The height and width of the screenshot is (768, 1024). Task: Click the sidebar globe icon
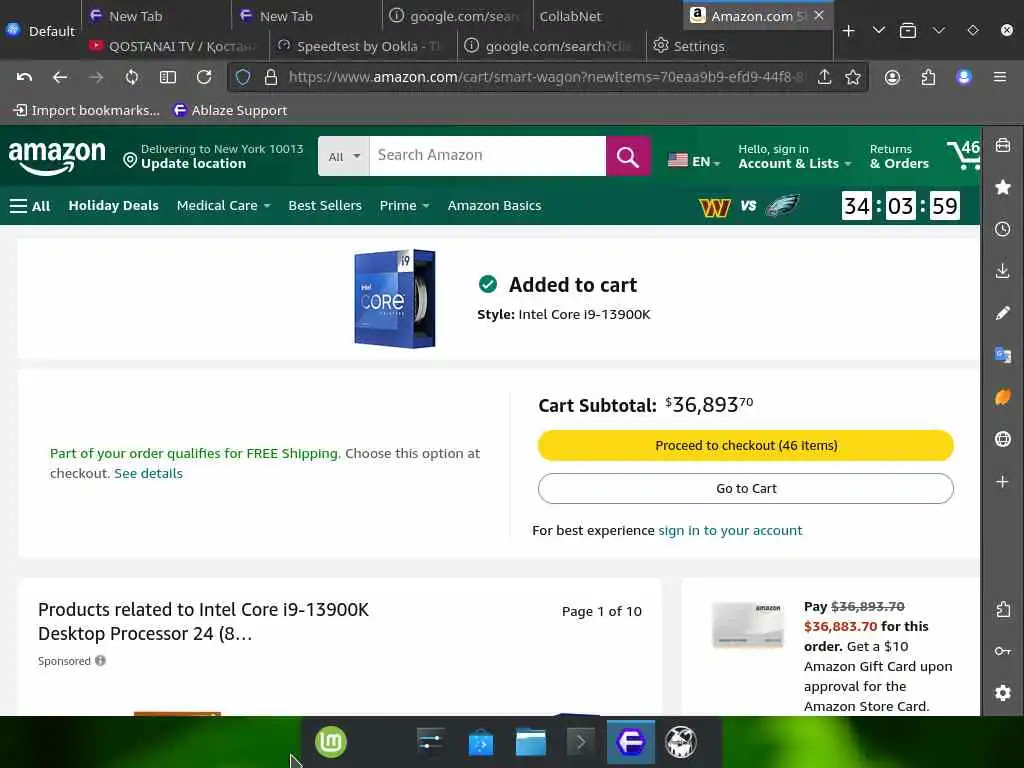(x=1002, y=439)
